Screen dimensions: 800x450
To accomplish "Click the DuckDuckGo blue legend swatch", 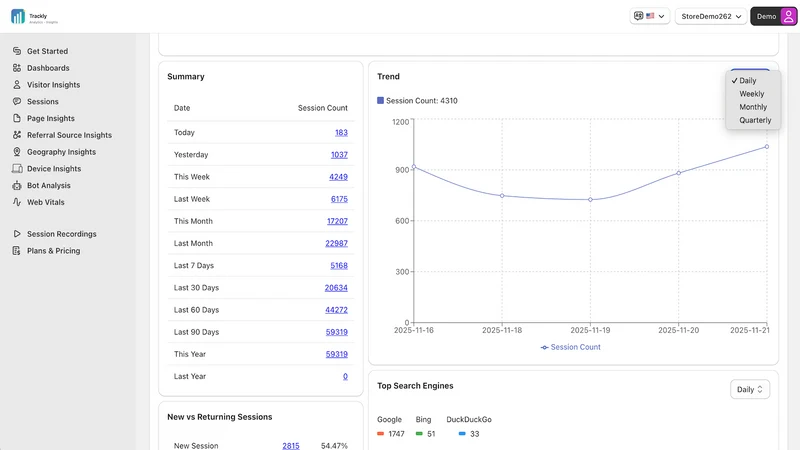I will 462,434.
